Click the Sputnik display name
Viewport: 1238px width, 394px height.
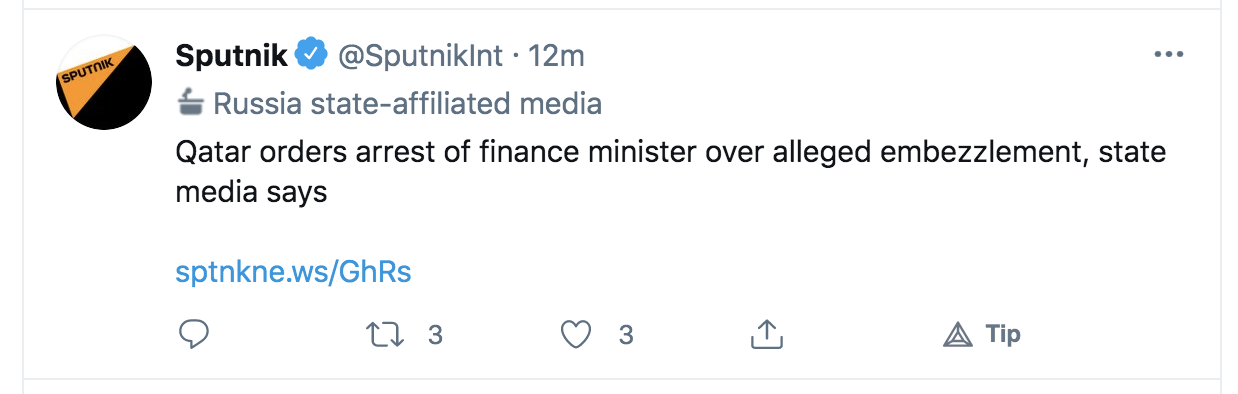point(232,56)
